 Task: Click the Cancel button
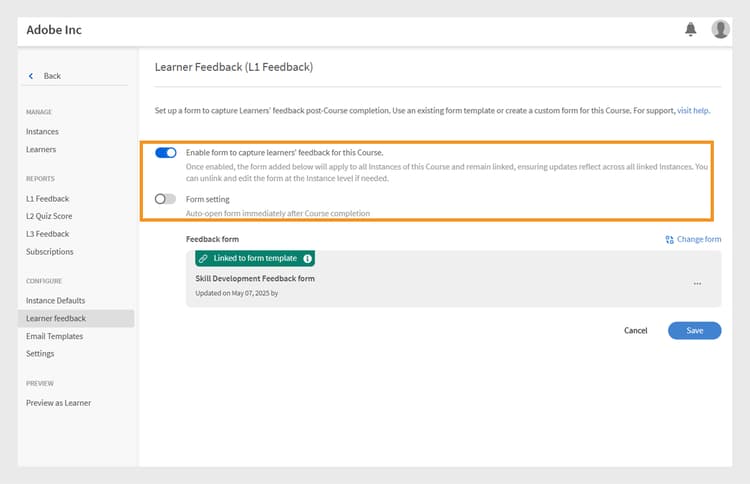click(x=635, y=330)
